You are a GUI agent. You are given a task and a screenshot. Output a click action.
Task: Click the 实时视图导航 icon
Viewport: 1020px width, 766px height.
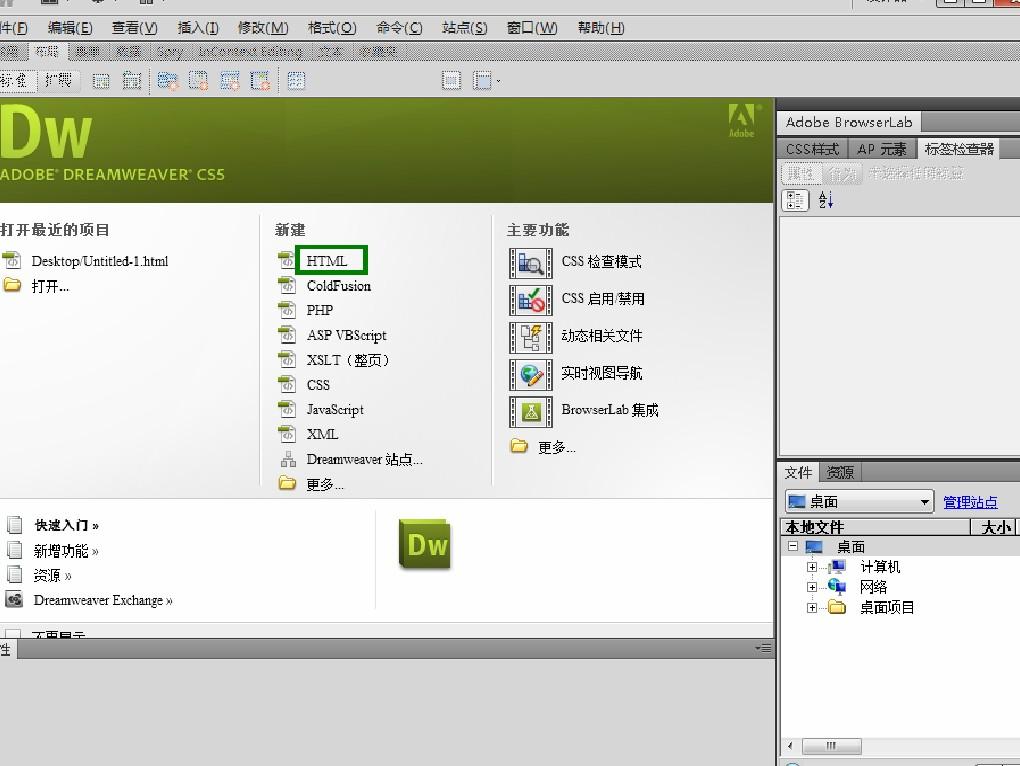pyautogui.click(x=530, y=374)
